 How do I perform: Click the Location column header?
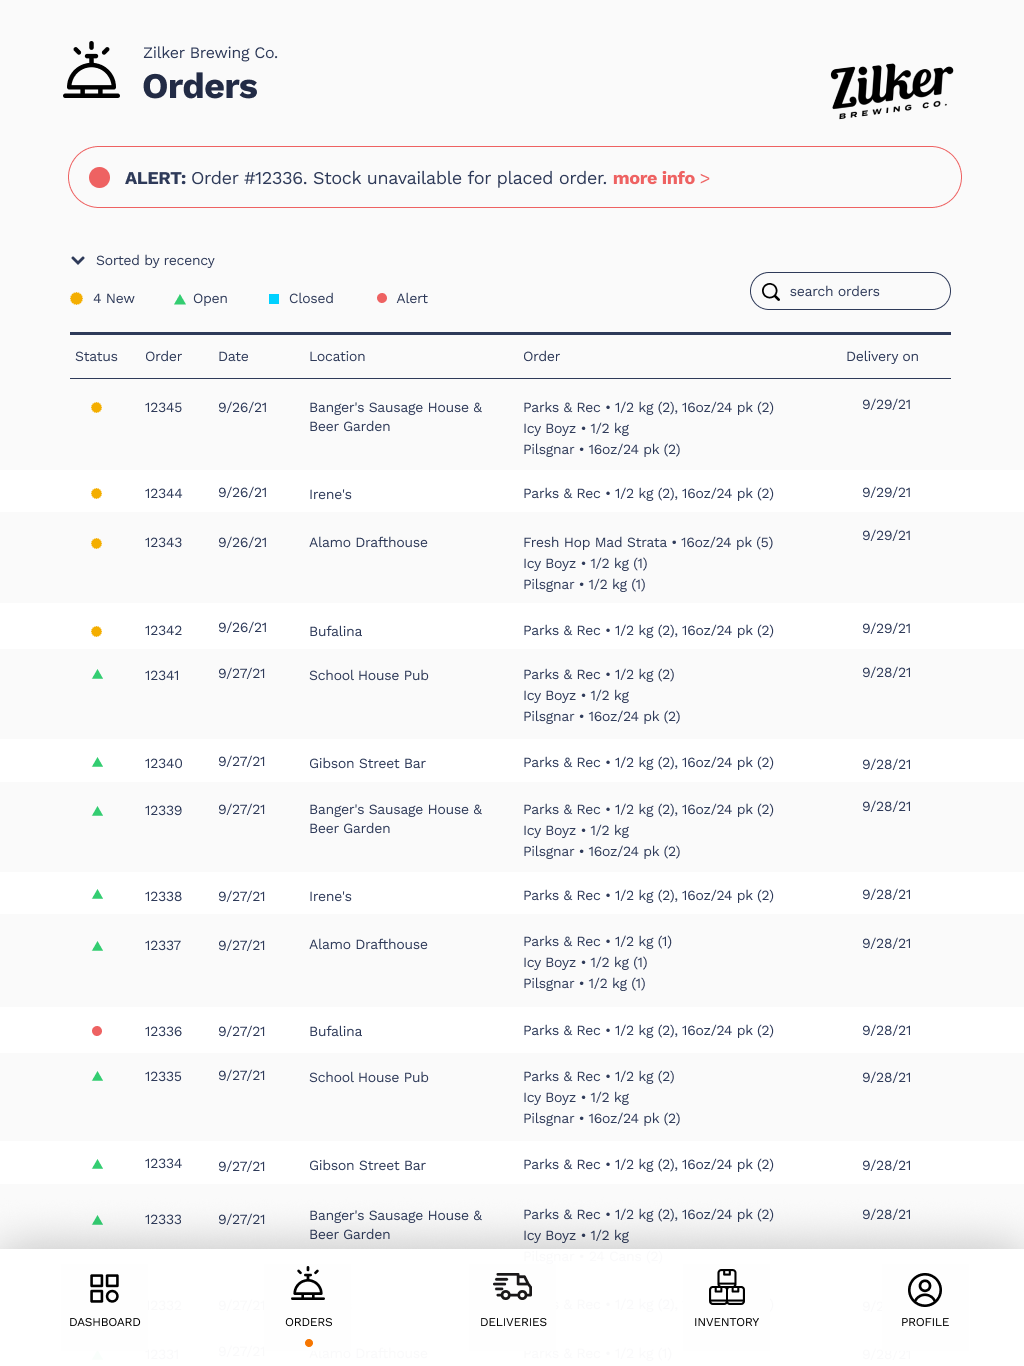click(x=337, y=357)
